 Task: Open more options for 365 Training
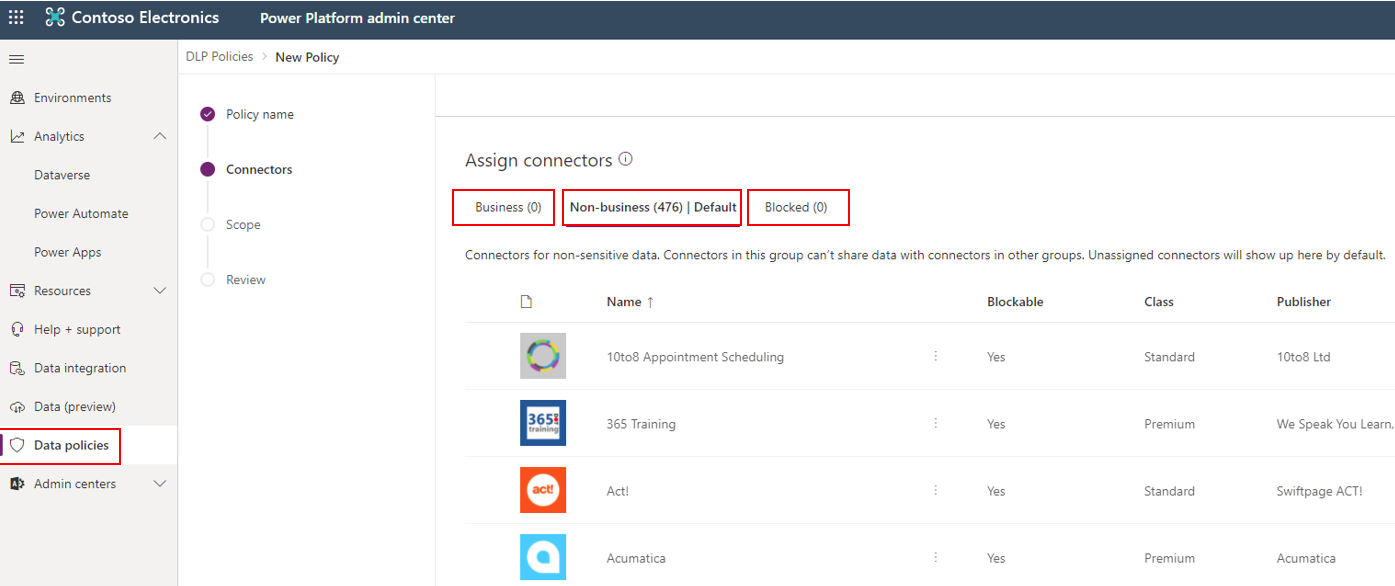(936, 423)
